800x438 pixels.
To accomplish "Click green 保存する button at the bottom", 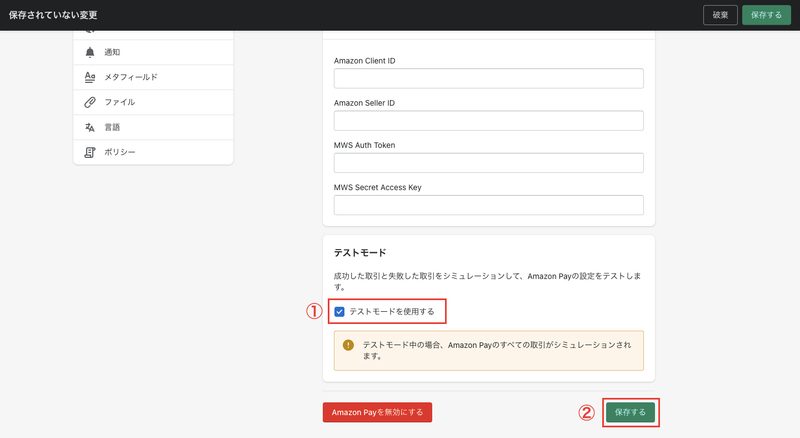I will 630,412.
